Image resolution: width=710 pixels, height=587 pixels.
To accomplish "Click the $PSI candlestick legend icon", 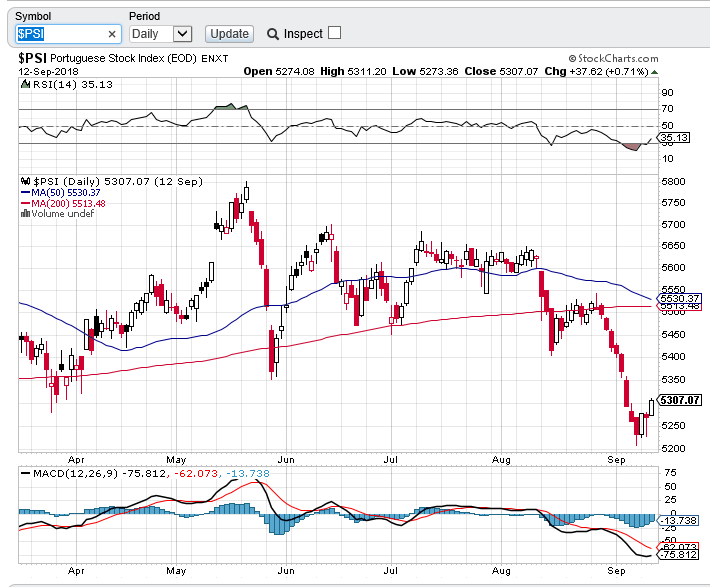I will (x=25, y=182).
